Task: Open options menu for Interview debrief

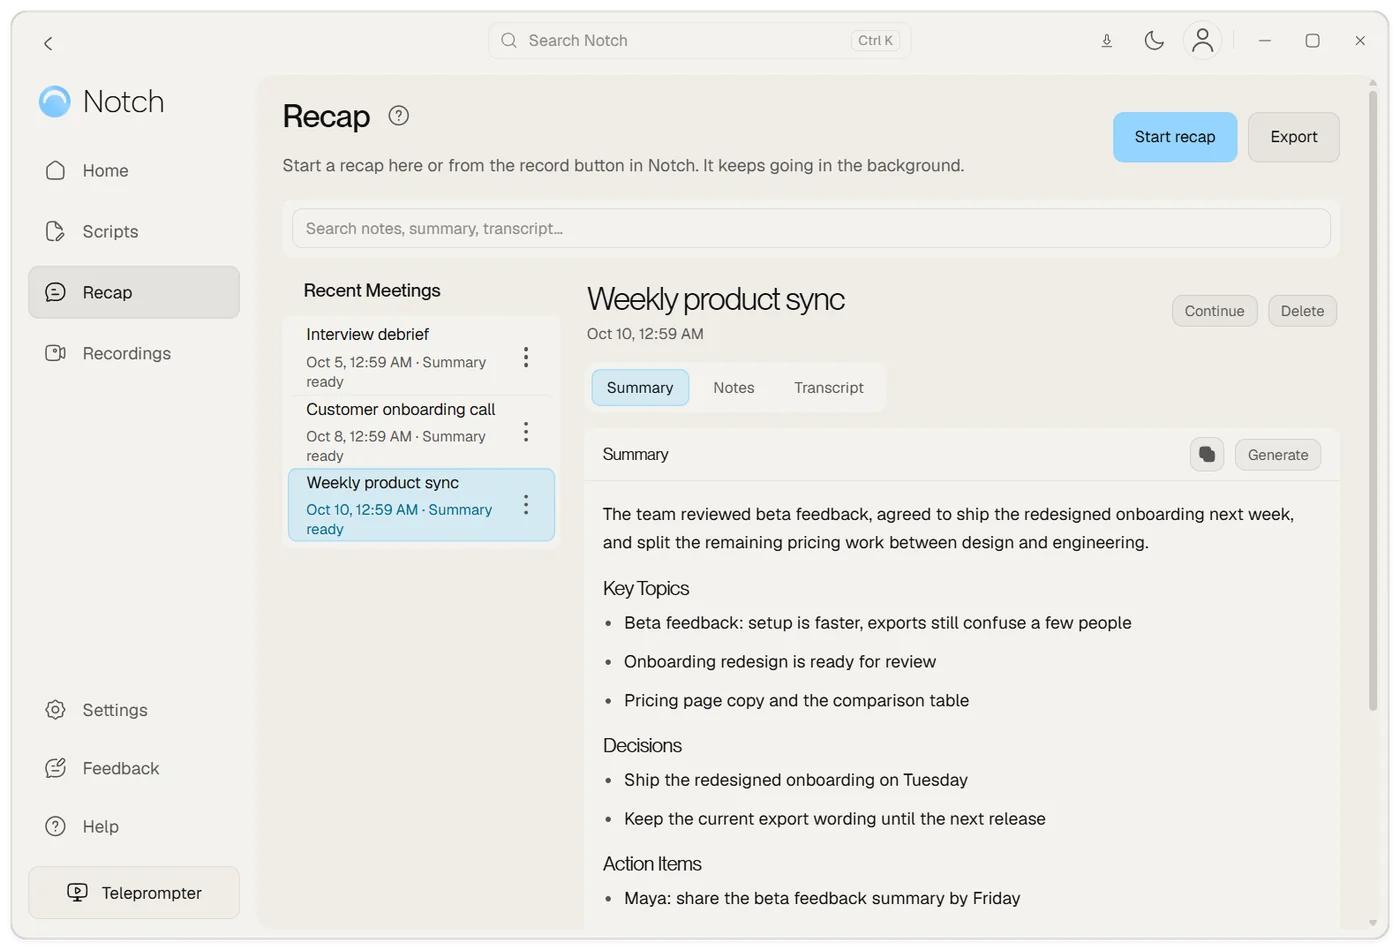Action: [526, 358]
